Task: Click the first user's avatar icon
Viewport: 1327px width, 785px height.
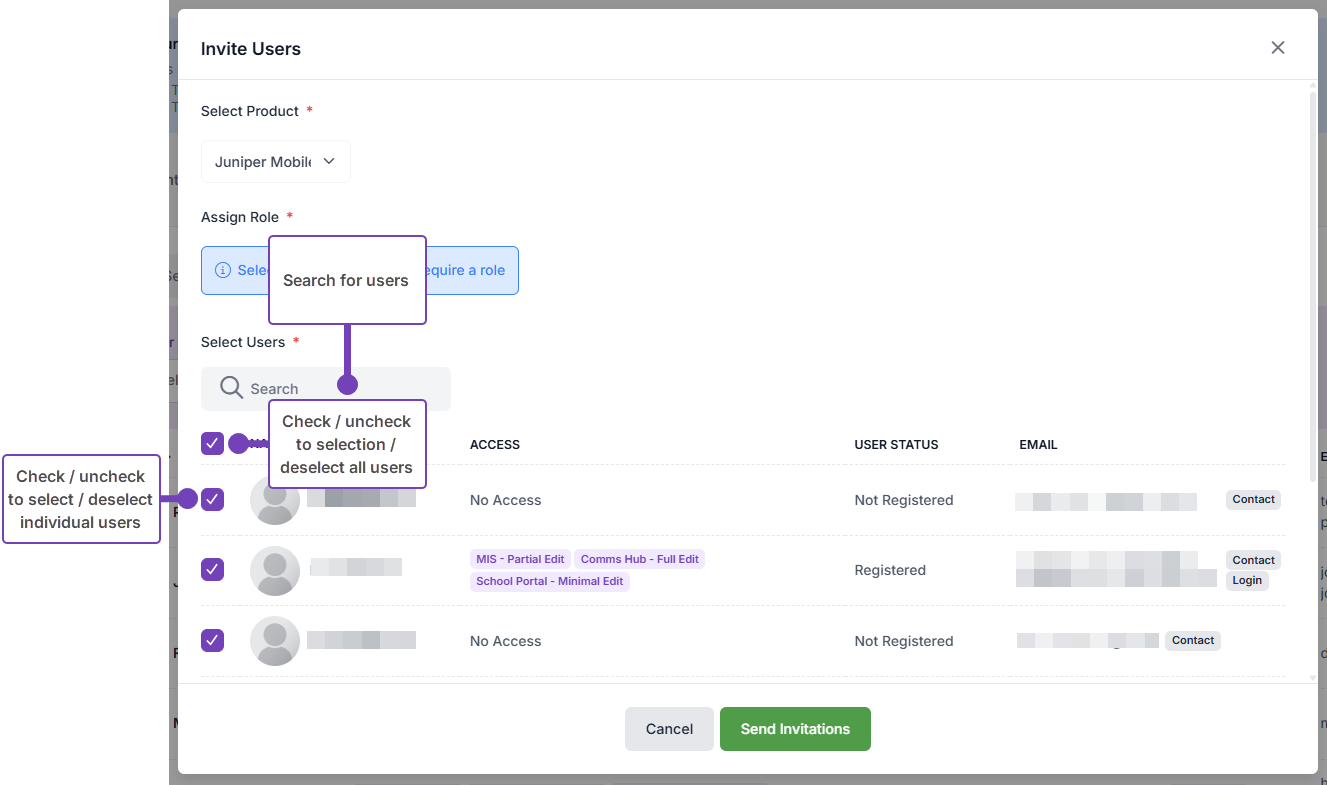Action: coord(275,500)
